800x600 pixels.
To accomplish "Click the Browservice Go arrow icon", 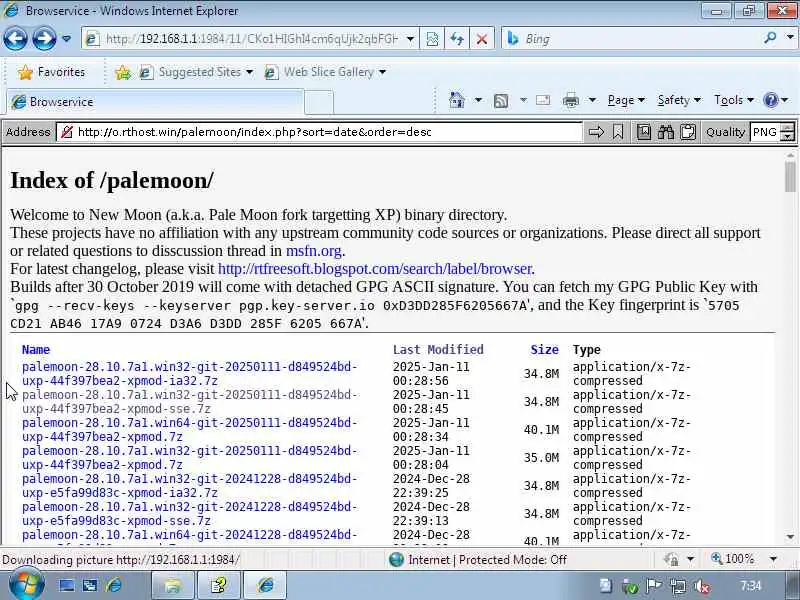I will [596, 132].
